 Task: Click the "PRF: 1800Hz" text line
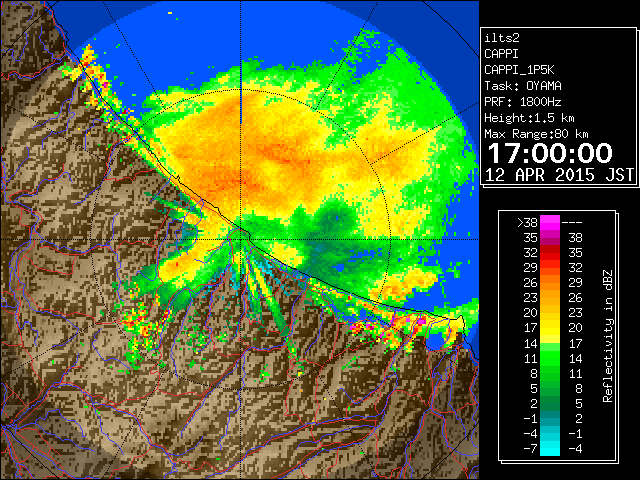click(523, 102)
